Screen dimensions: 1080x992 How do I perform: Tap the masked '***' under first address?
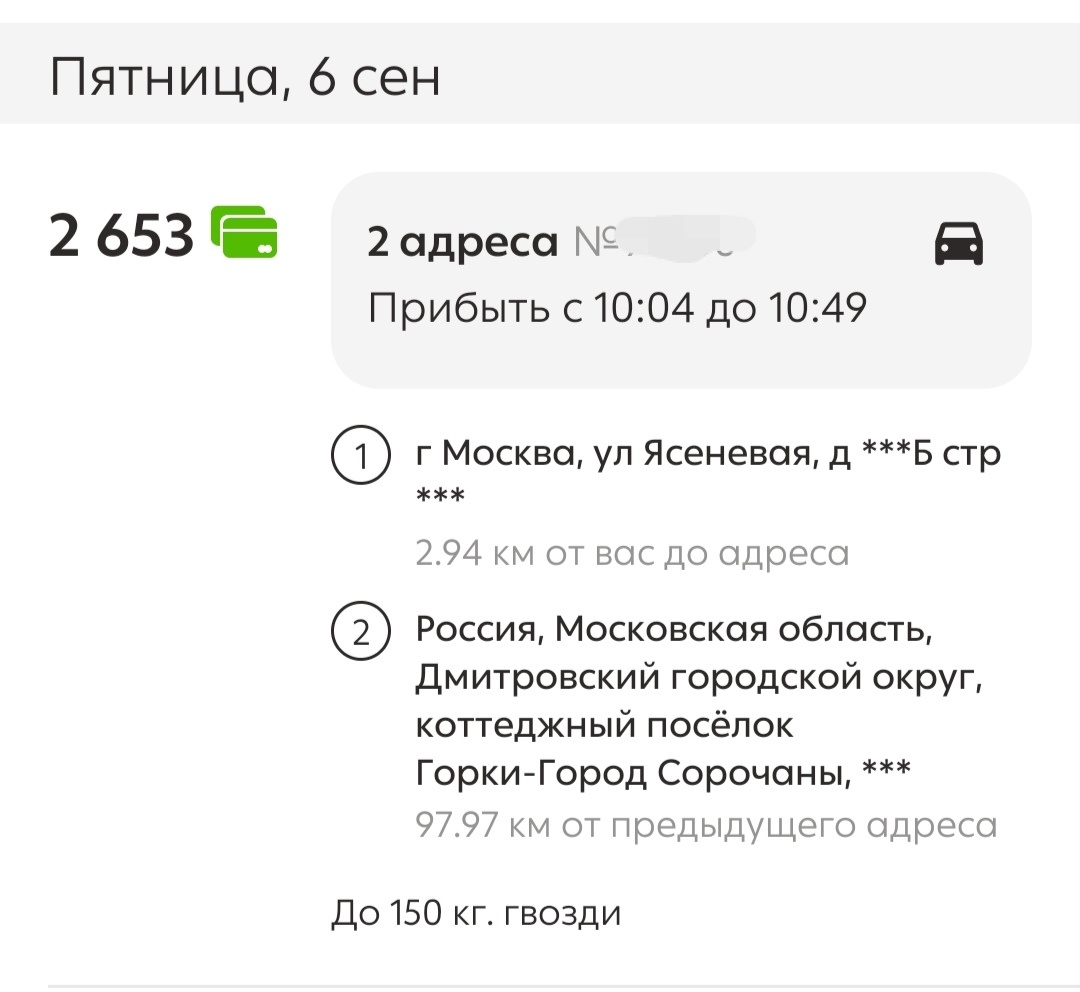point(441,496)
